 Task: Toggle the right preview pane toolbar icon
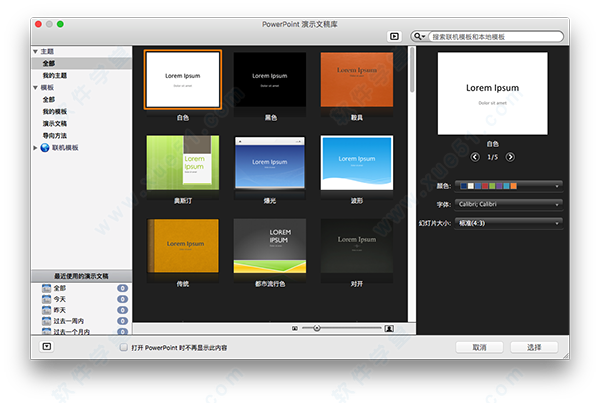click(394, 36)
